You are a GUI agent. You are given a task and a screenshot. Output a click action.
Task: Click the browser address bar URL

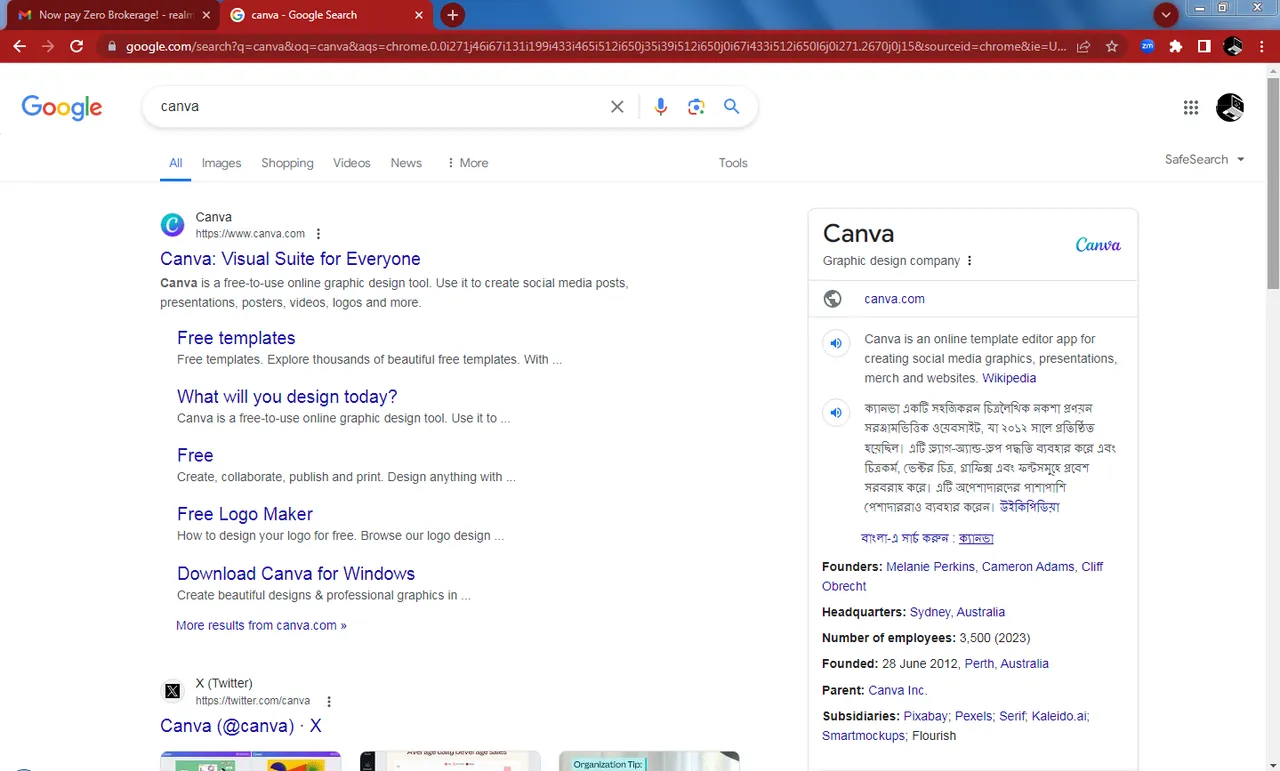pyautogui.click(x=595, y=46)
